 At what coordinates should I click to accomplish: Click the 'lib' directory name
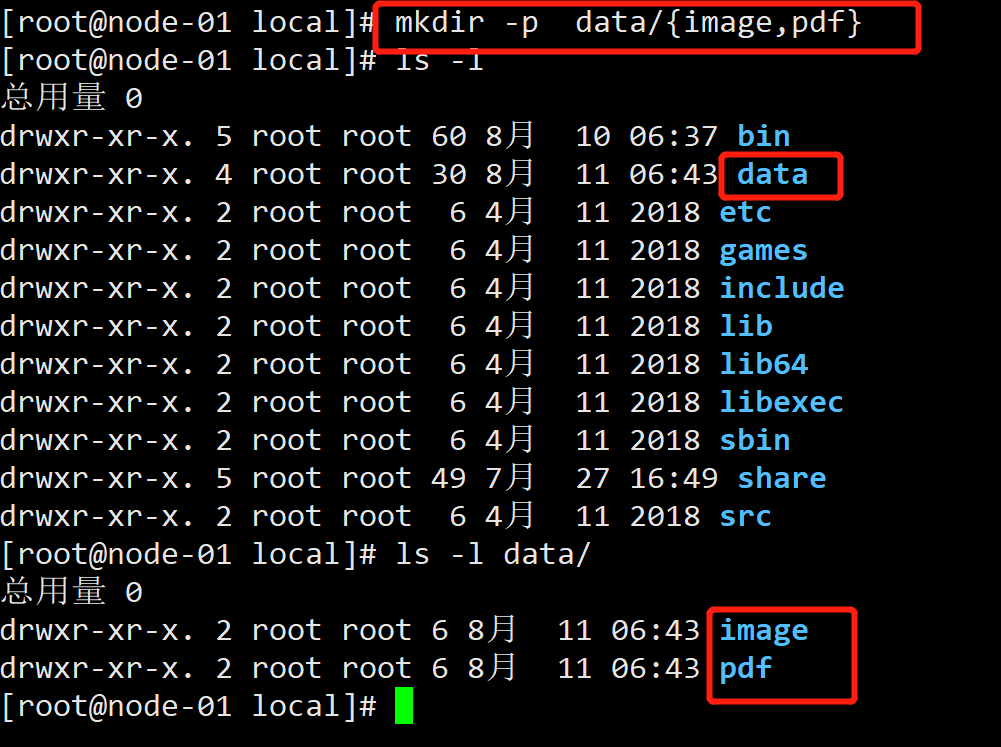tap(746, 326)
